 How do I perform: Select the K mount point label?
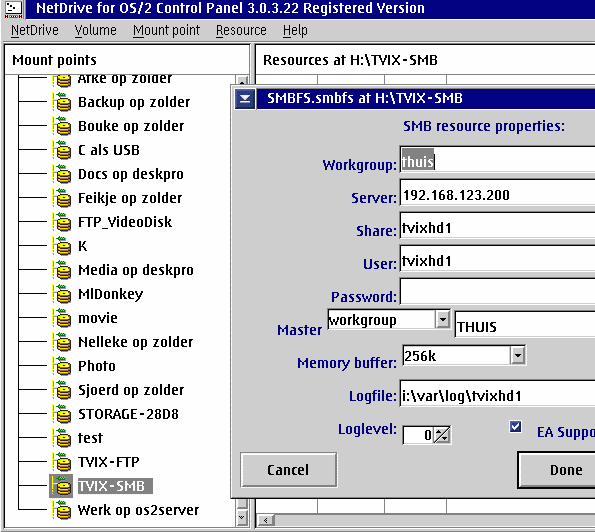(x=82, y=246)
